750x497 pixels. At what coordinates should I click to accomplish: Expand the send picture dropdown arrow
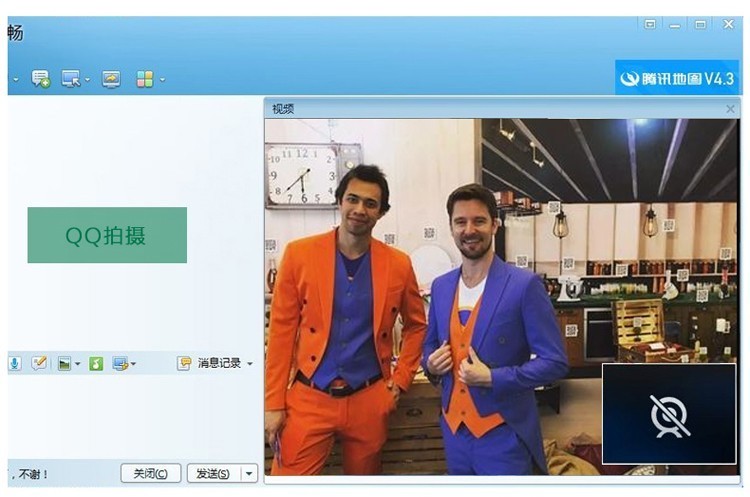click(x=77, y=364)
